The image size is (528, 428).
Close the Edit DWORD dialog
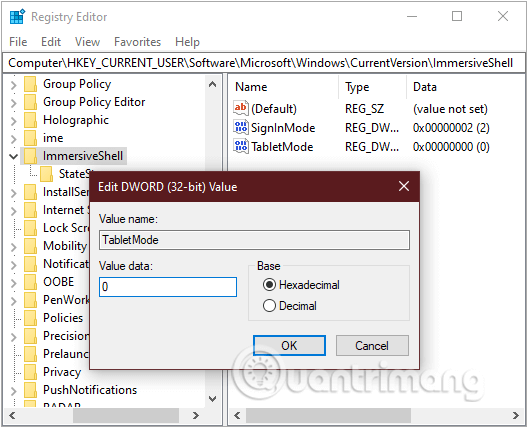(x=404, y=186)
